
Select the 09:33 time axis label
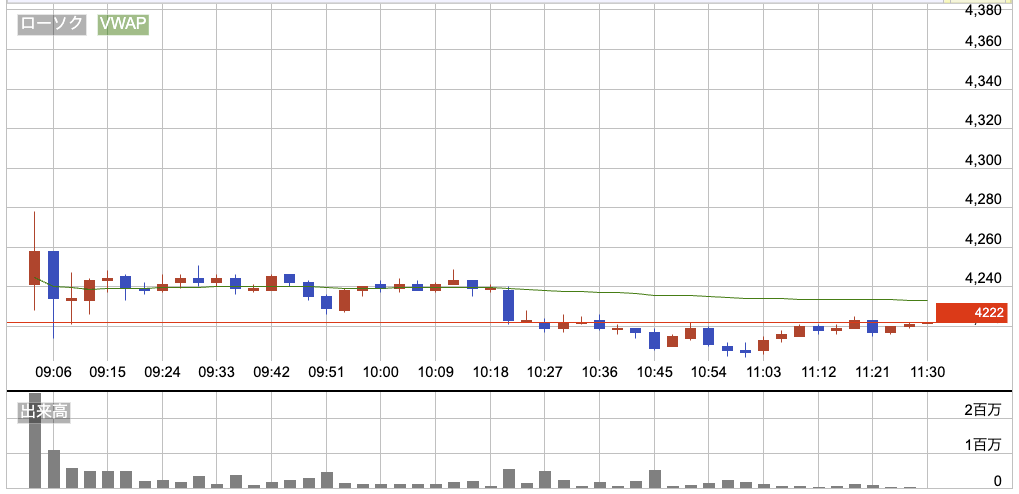pos(216,372)
